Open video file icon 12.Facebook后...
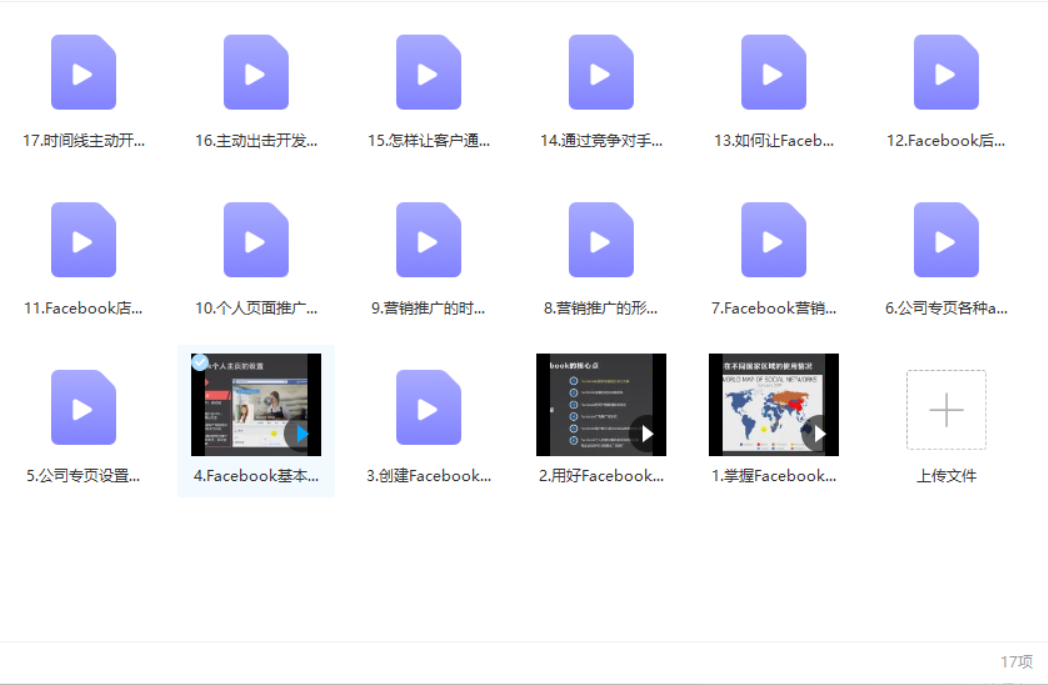Image resolution: width=1048 pixels, height=685 pixels. (946, 72)
